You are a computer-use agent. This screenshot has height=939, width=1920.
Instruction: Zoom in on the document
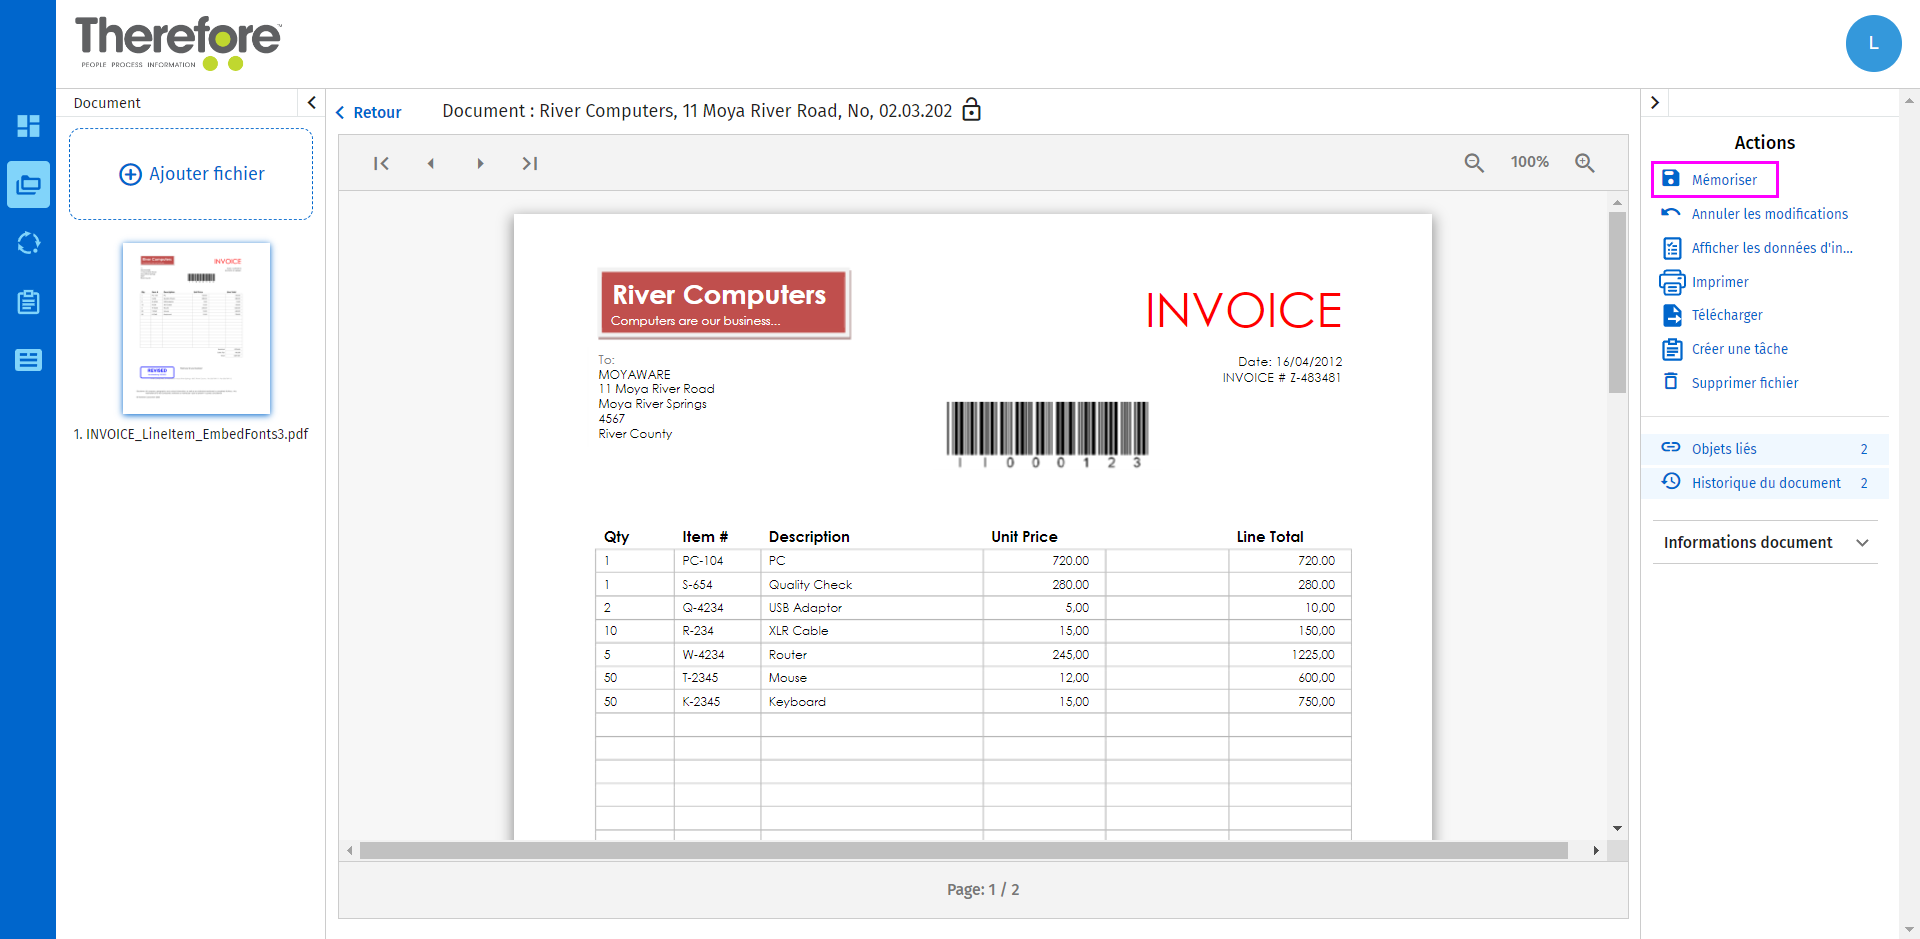coord(1585,163)
